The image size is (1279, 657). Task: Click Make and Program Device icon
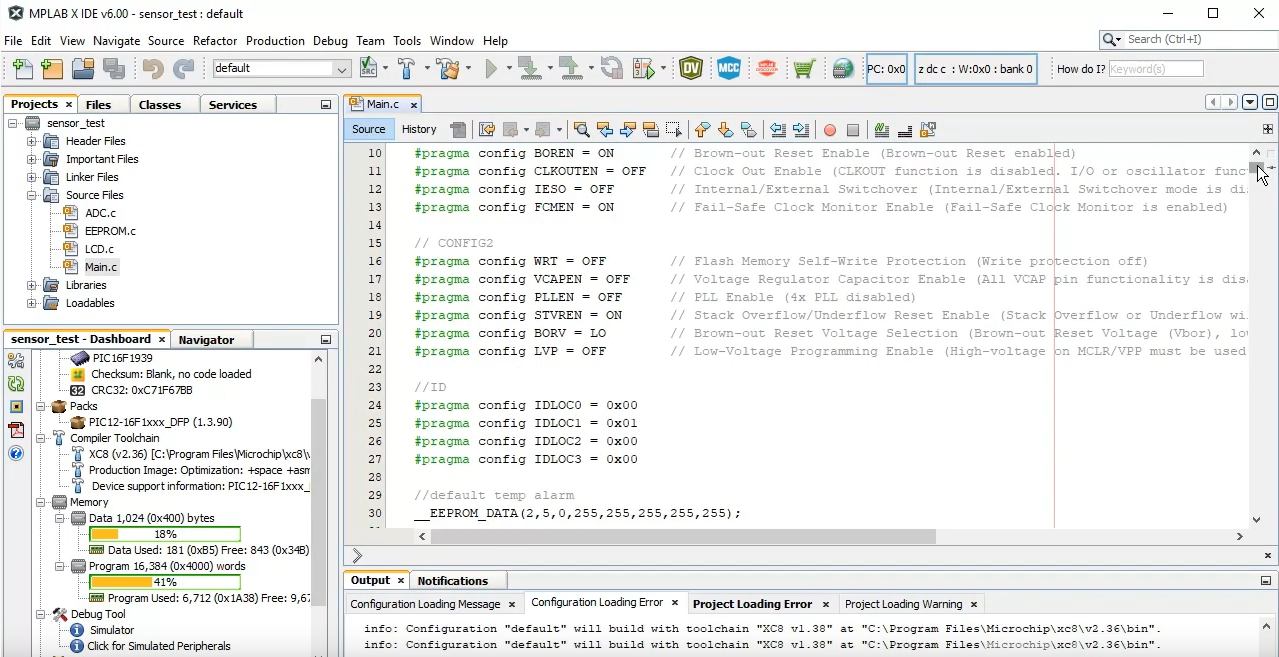529,69
